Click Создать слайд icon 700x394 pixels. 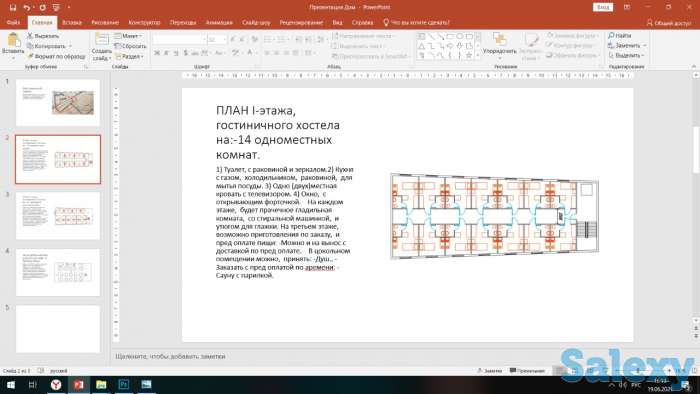click(102, 40)
